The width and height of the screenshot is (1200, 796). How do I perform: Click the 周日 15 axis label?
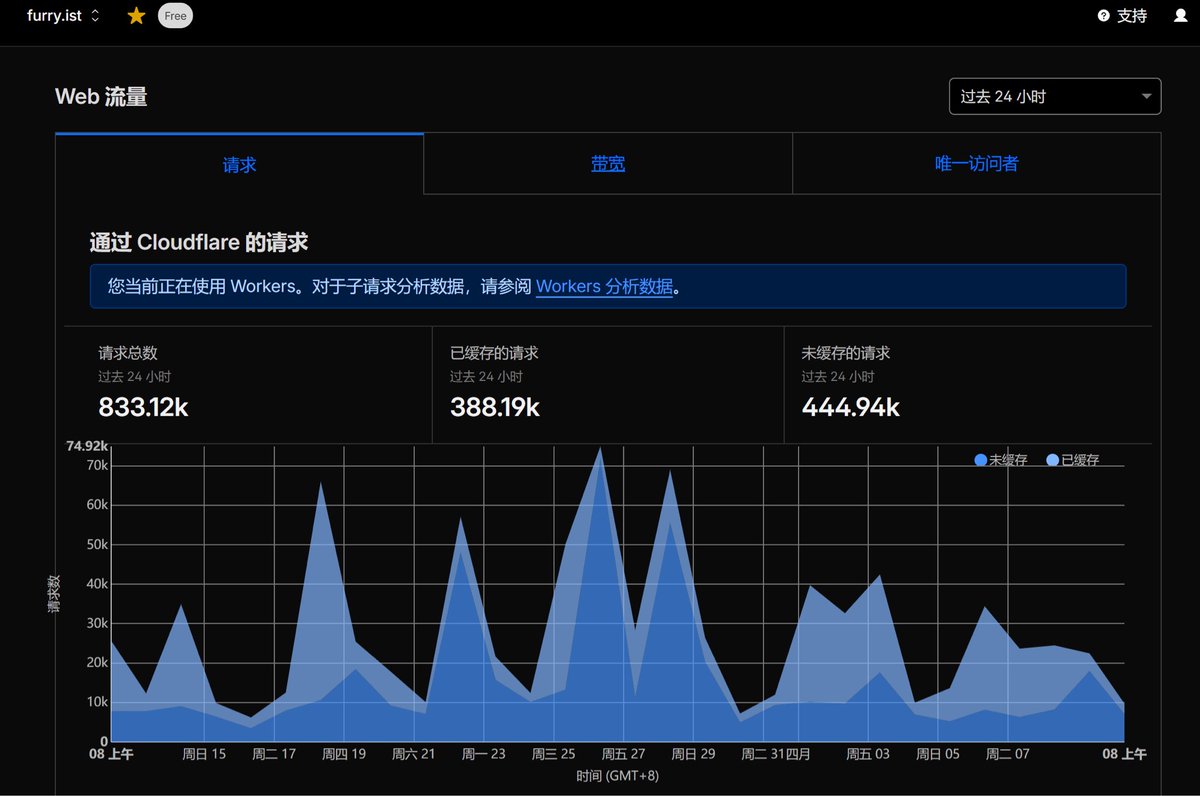204,754
